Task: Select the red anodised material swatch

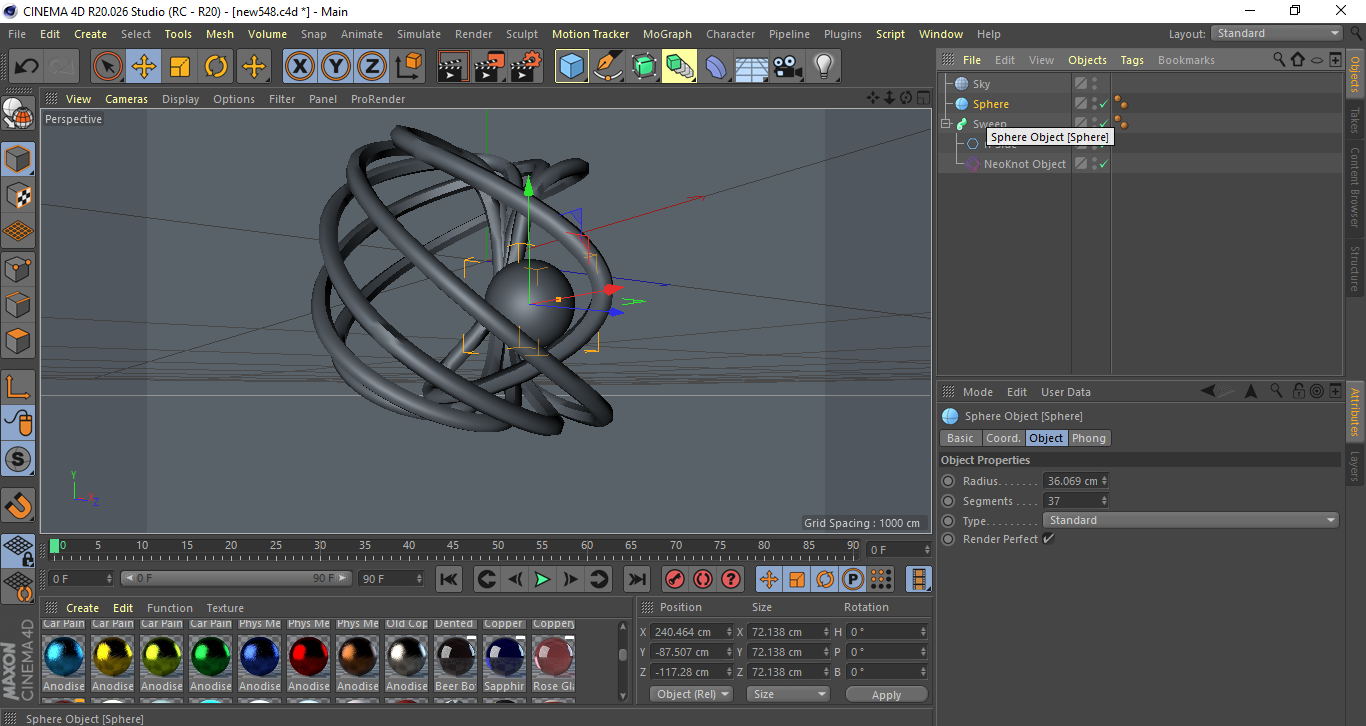Action: point(309,657)
